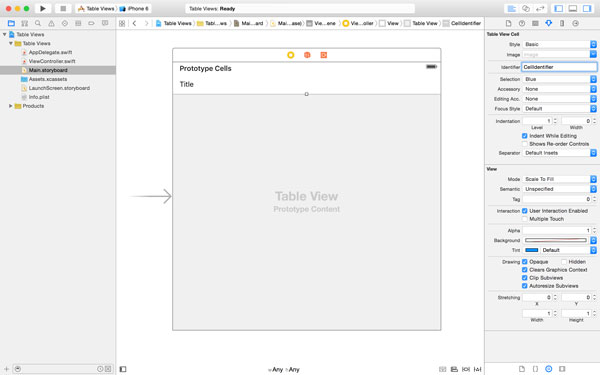Enable Multiple Touch
Image resolution: width=600 pixels, height=375 pixels.
tap(525, 219)
